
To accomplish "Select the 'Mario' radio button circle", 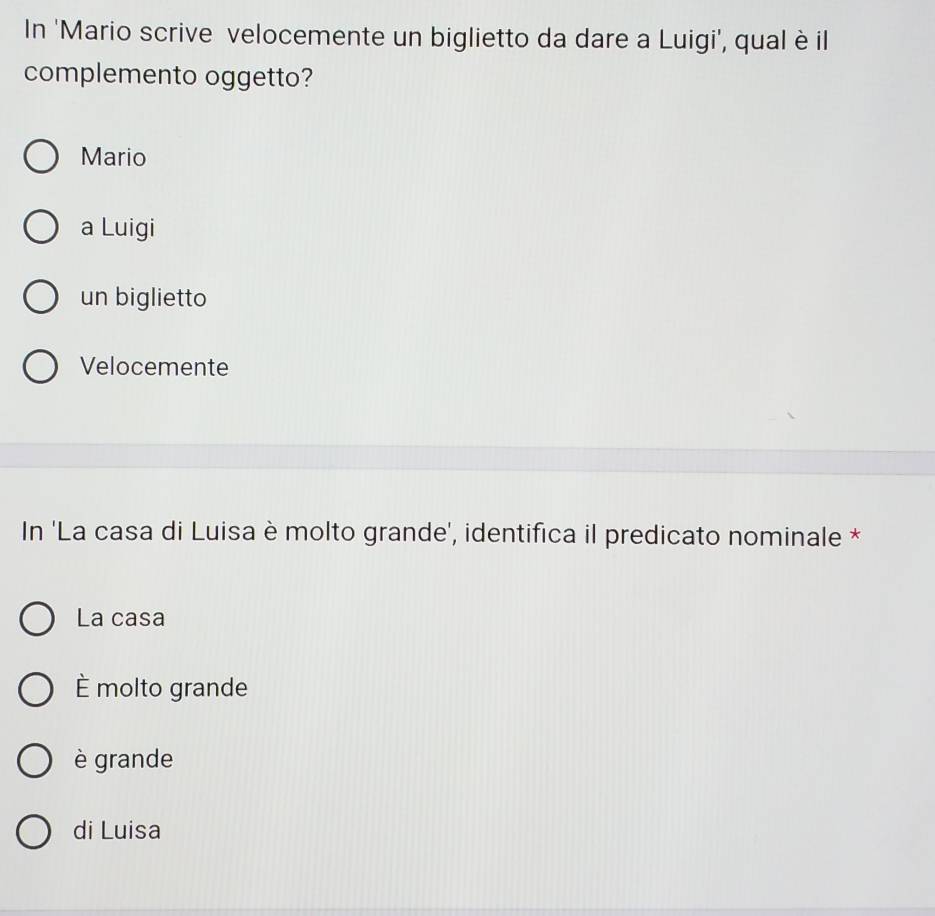I will (41, 157).
